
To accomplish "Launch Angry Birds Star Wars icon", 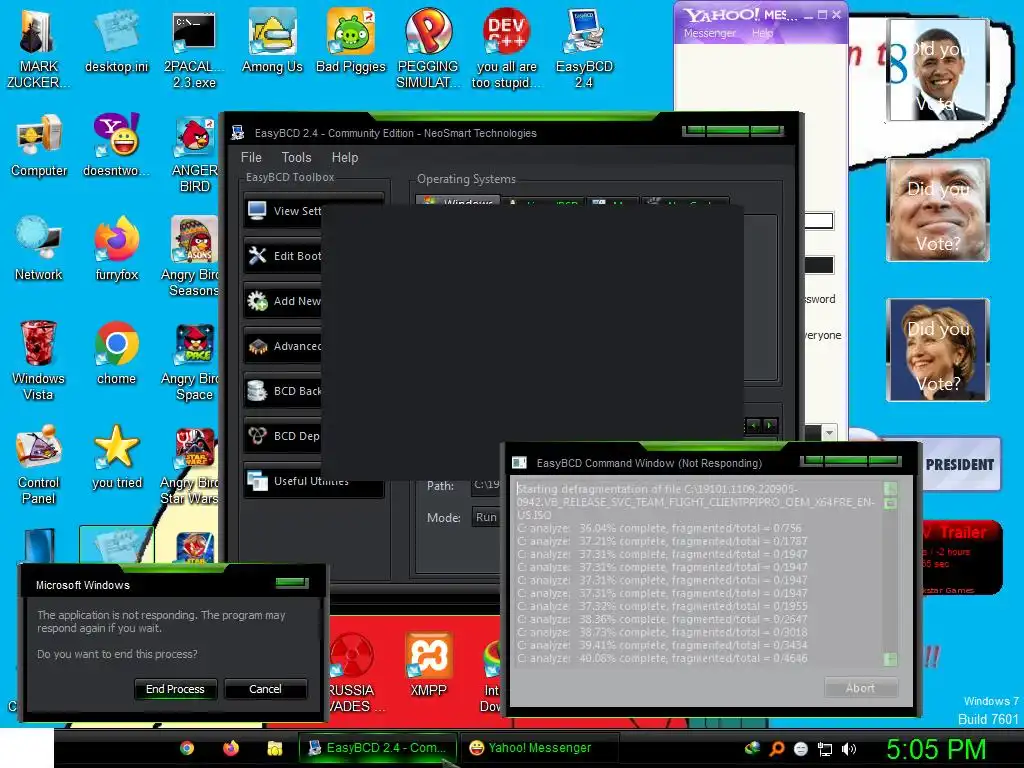I will (191, 465).
